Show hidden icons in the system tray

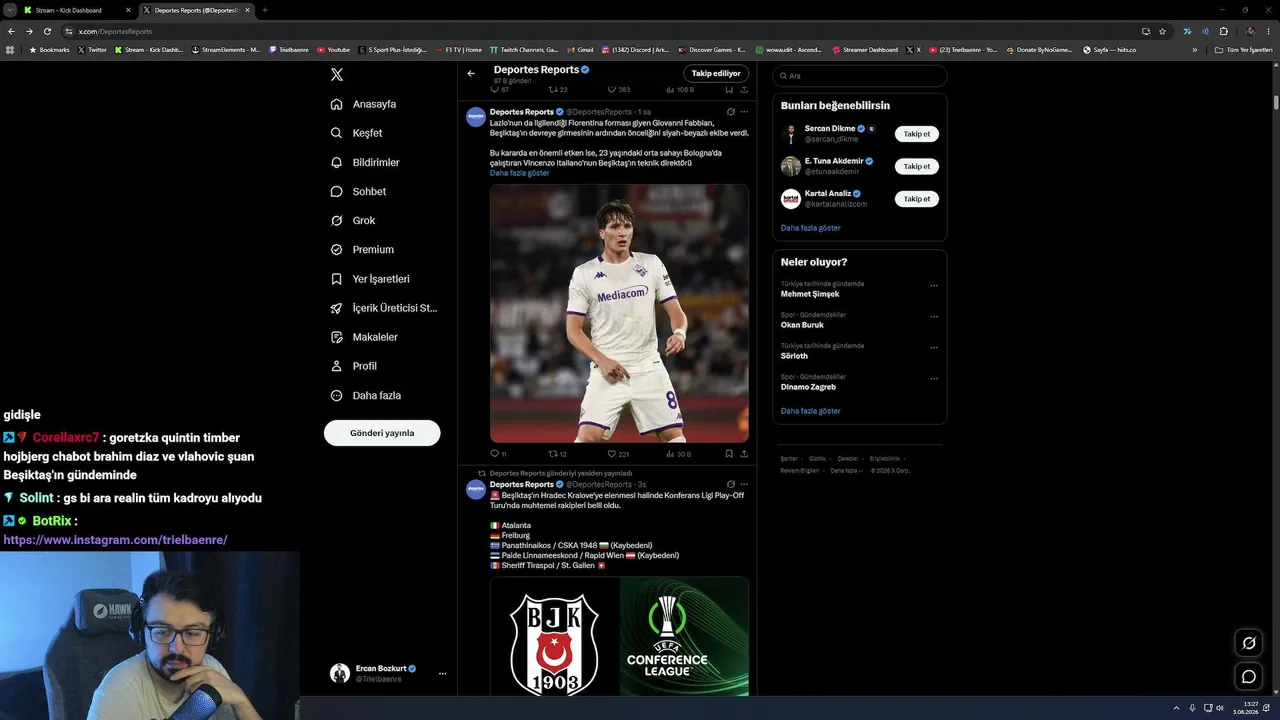pyautogui.click(x=1176, y=708)
